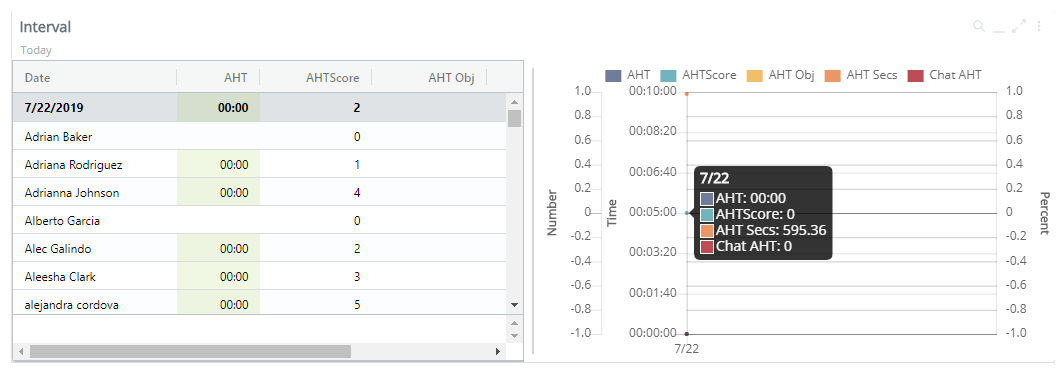1064x368 pixels.
Task: Open the widget search magnifier icon
Action: click(x=978, y=26)
